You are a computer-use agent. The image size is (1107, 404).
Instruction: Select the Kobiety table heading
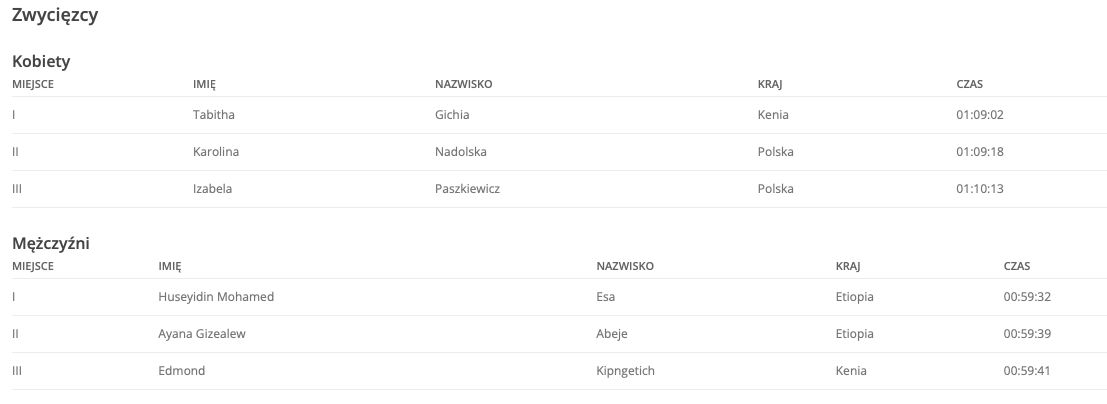click(x=41, y=61)
